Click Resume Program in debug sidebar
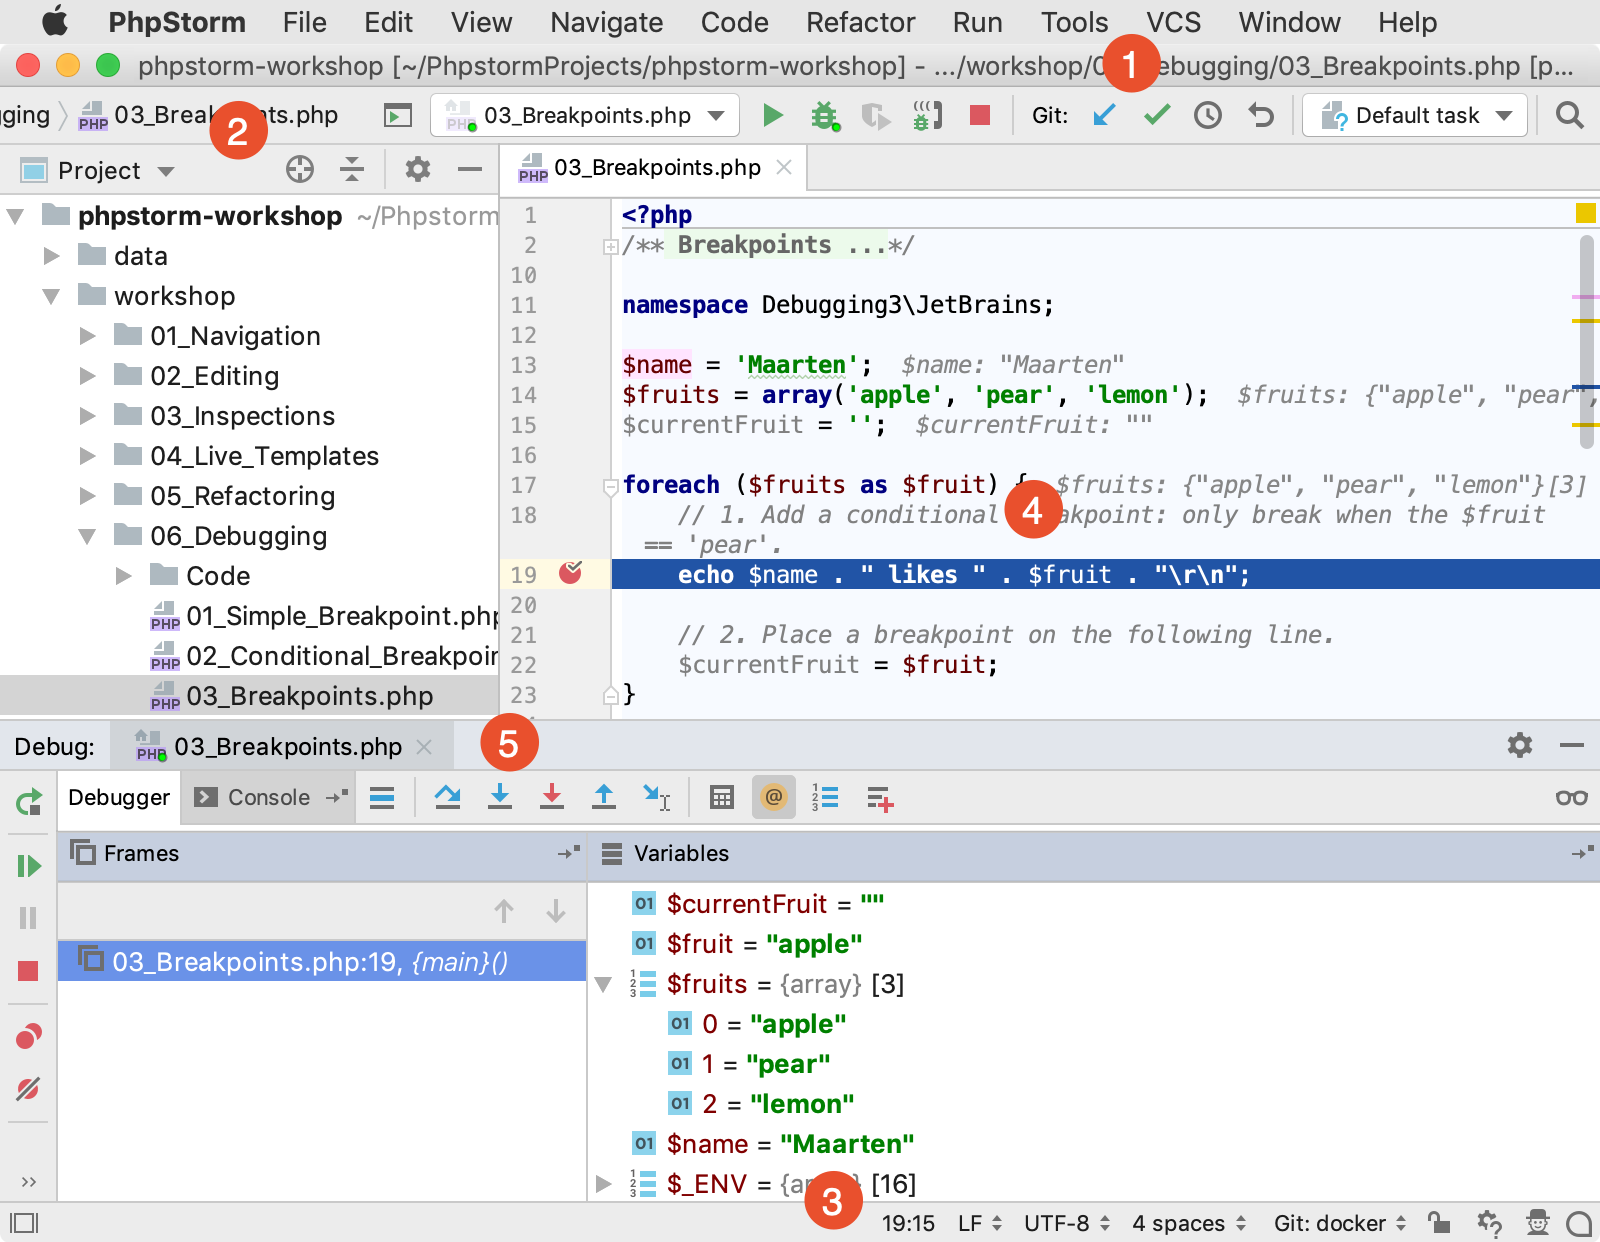 [x=28, y=865]
